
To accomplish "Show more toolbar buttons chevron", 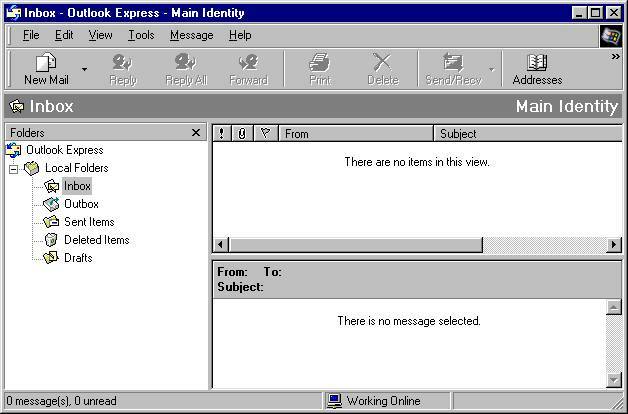I will (x=616, y=57).
